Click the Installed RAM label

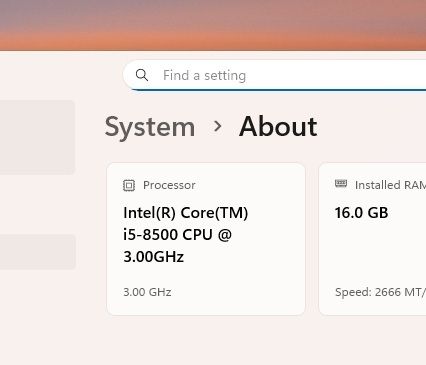390,185
